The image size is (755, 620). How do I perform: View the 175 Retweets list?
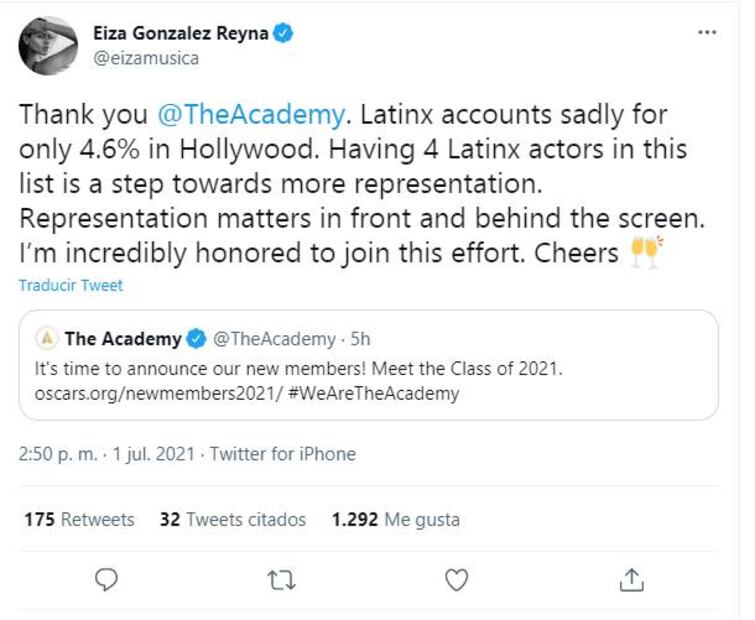[x=78, y=520]
